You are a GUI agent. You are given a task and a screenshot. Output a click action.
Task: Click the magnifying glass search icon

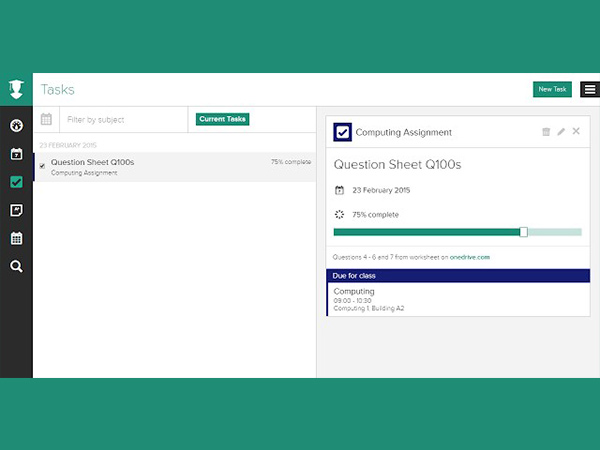(16, 266)
